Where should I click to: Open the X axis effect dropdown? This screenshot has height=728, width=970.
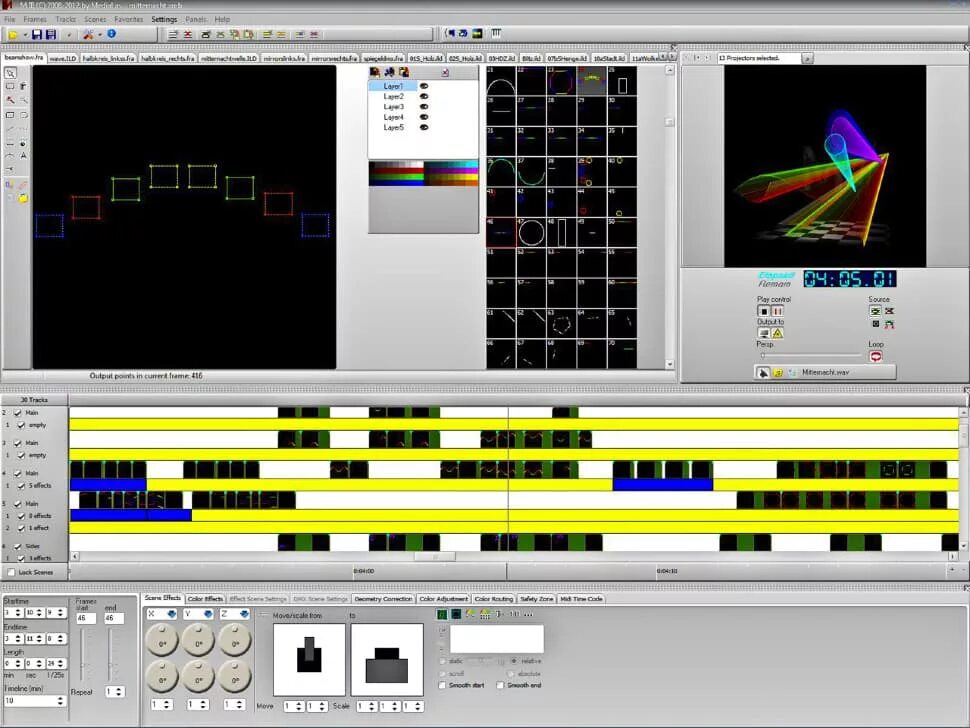point(171,614)
